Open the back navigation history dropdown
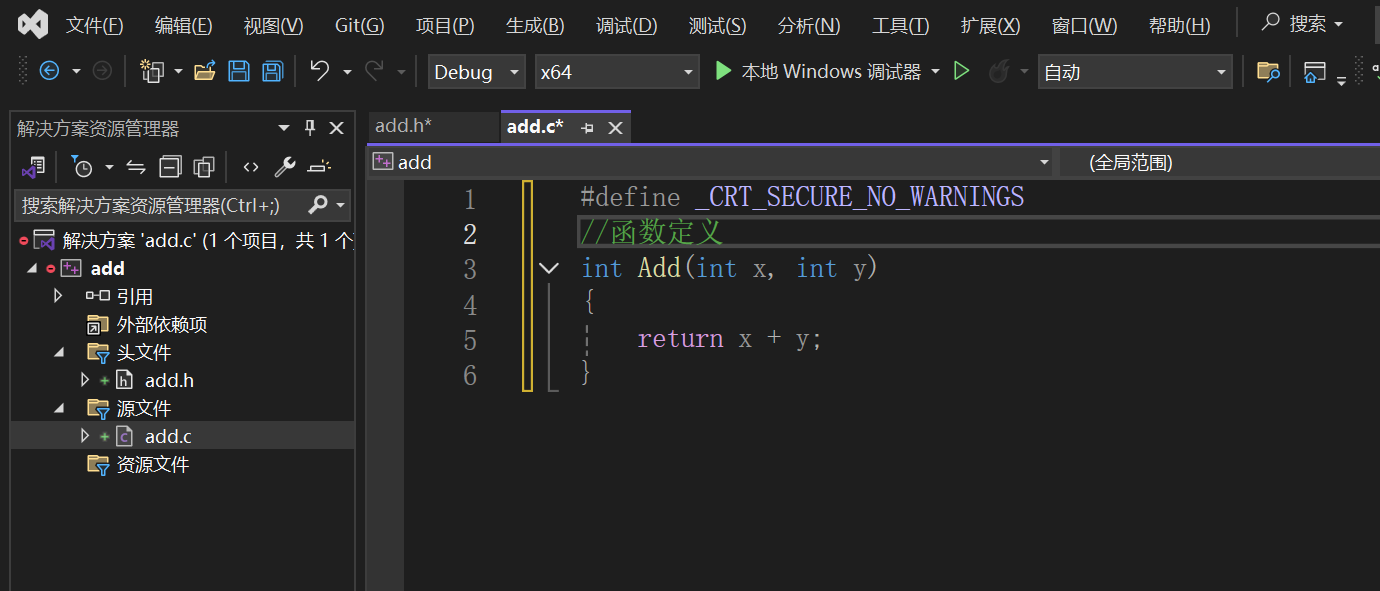The width and height of the screenshot is (1380, 591). (74, 71)
